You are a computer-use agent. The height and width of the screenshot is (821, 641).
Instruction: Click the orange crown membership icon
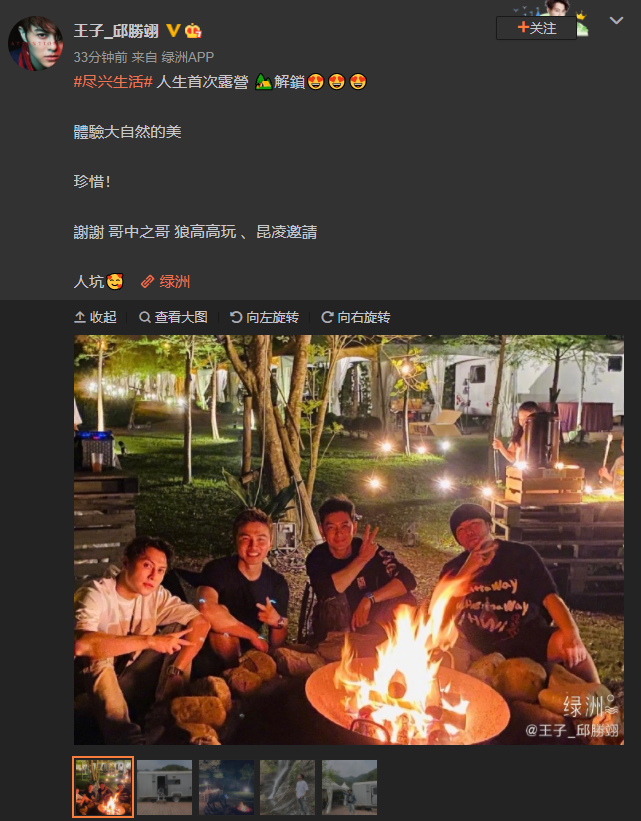point(193,31)
